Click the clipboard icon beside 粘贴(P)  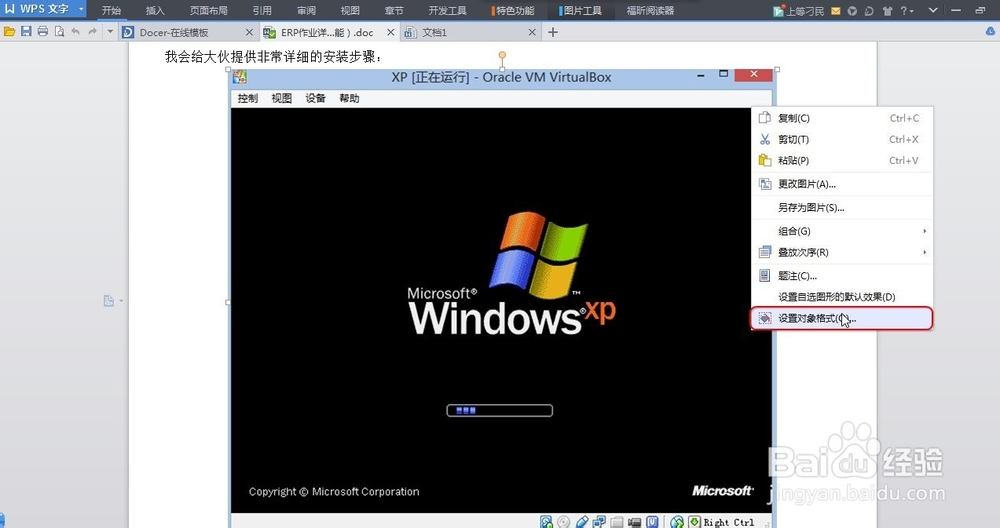[x=765, y=160]
